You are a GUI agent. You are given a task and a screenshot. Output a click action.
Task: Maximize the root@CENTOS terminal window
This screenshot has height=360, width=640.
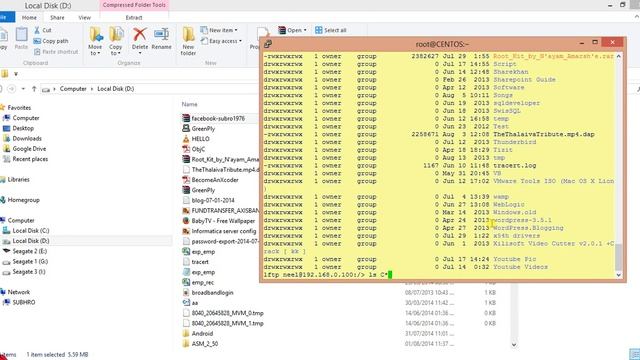pyautogui.click(x=595, y=42)
